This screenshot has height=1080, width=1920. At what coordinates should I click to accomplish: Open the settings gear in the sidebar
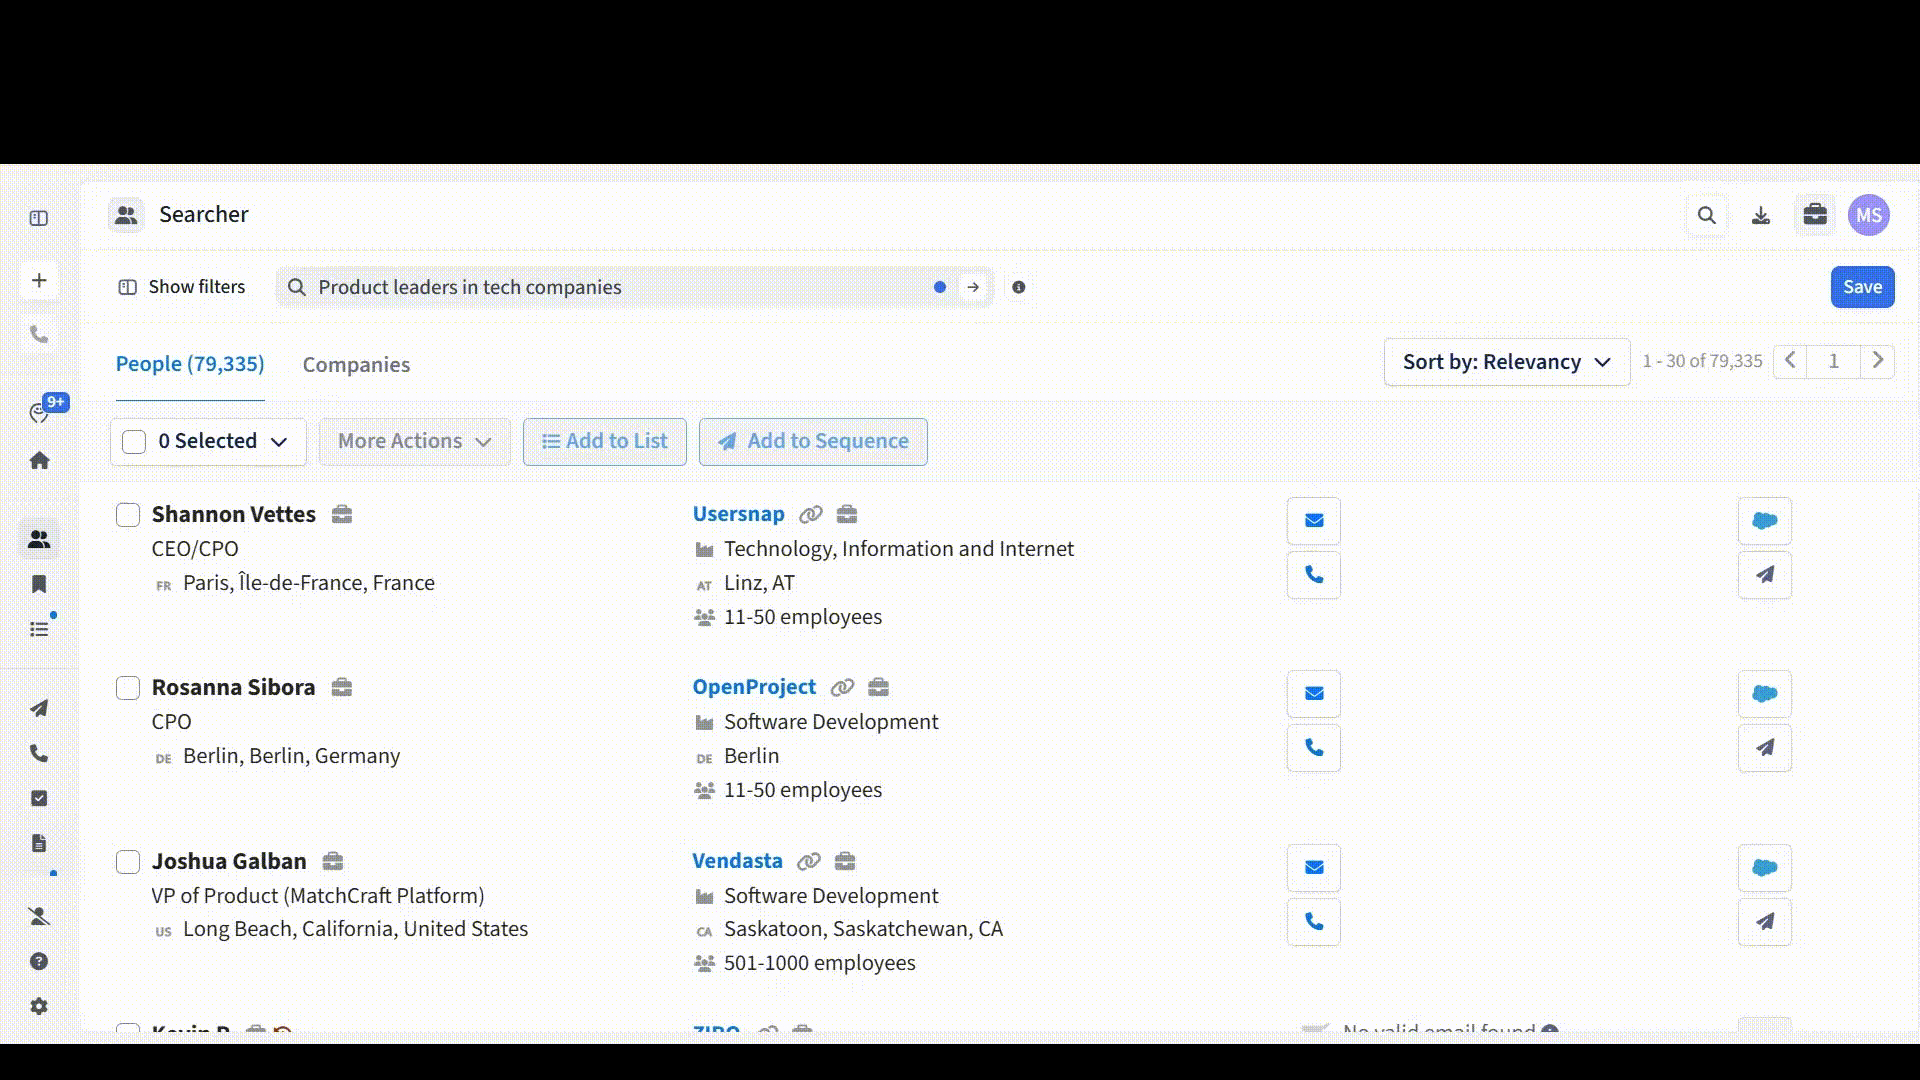click(39, 1006)
